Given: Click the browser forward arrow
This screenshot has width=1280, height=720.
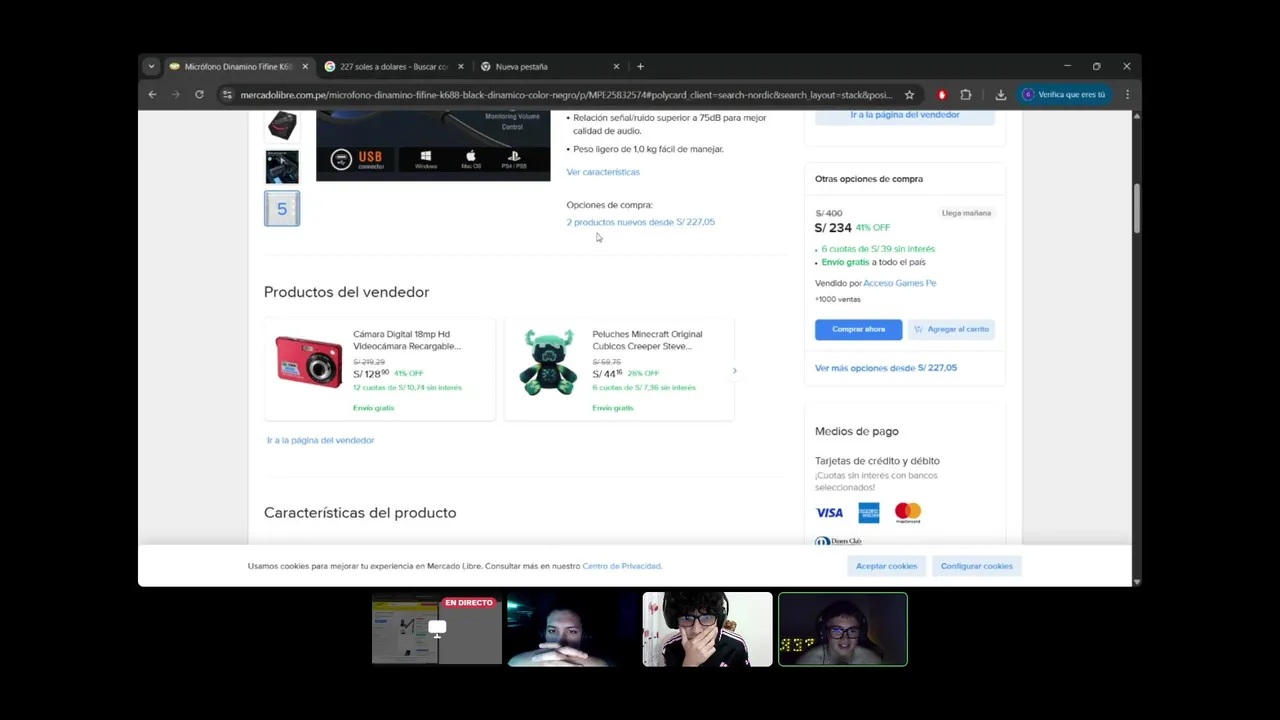Looking at the screenshot, I should coord(176,95).
